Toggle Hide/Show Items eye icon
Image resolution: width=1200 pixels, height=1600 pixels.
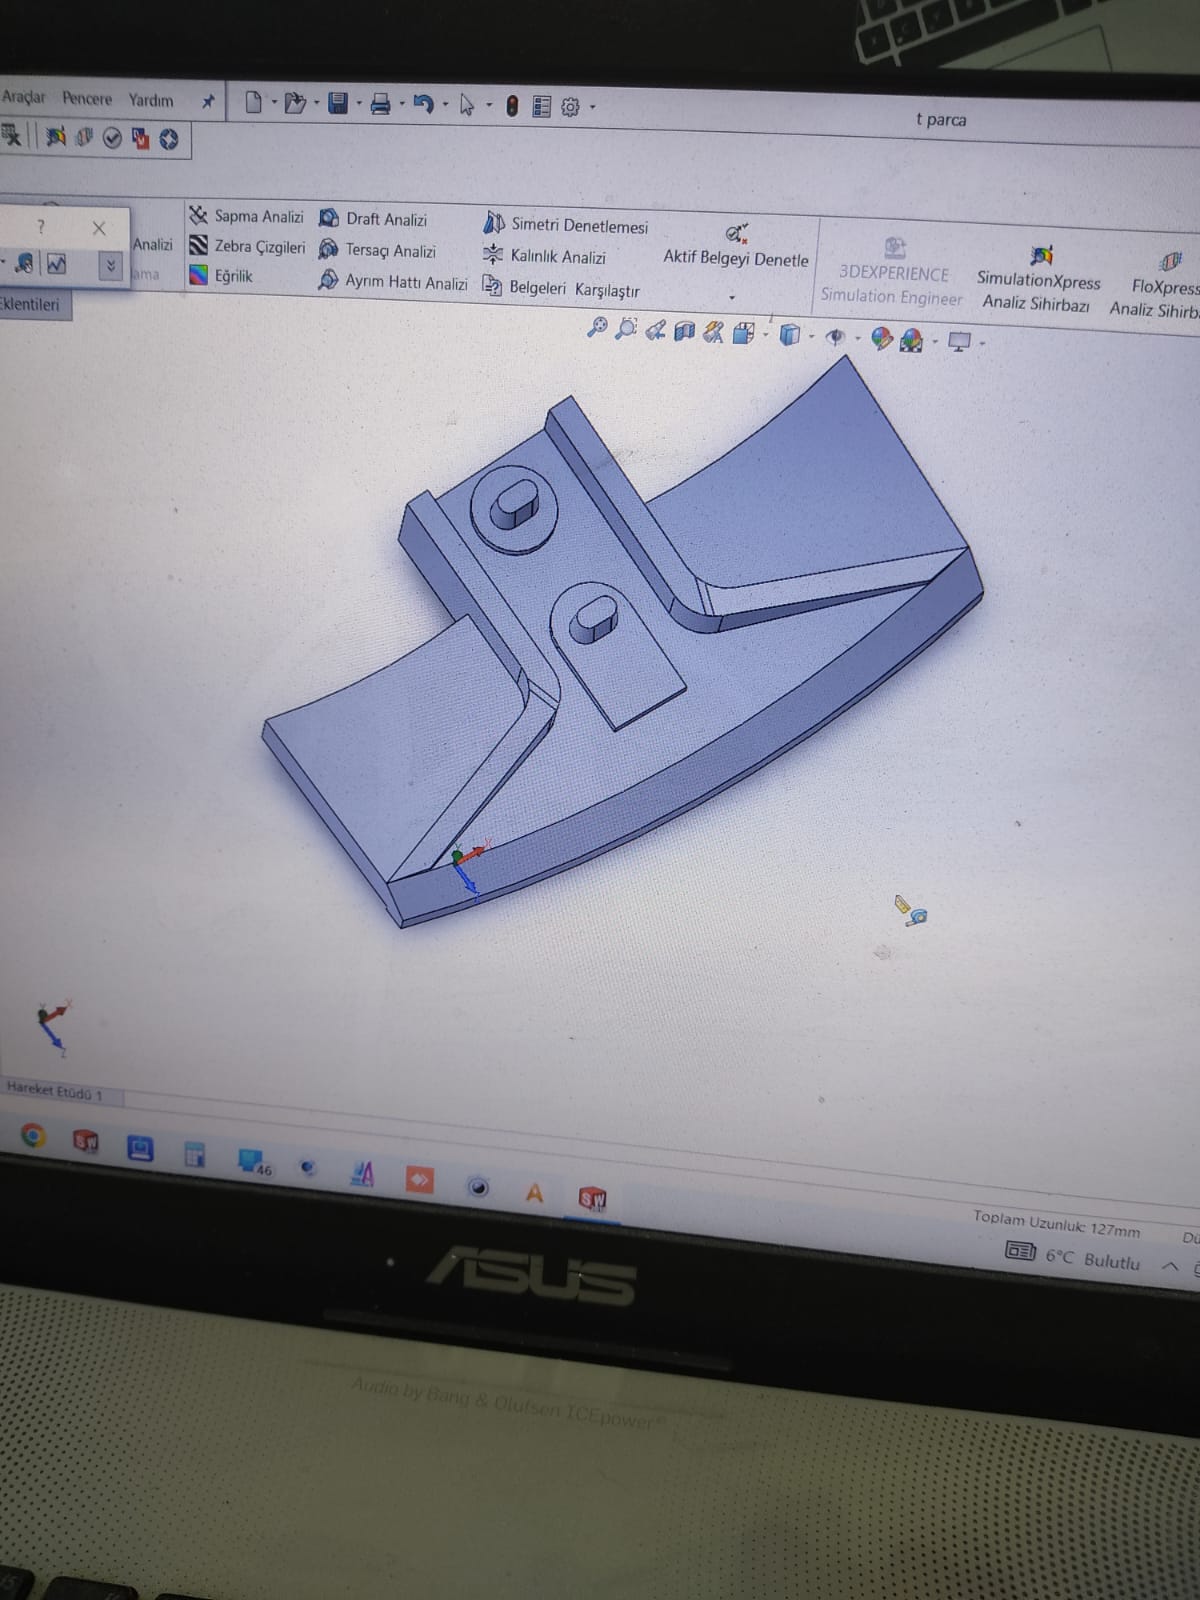835,337
